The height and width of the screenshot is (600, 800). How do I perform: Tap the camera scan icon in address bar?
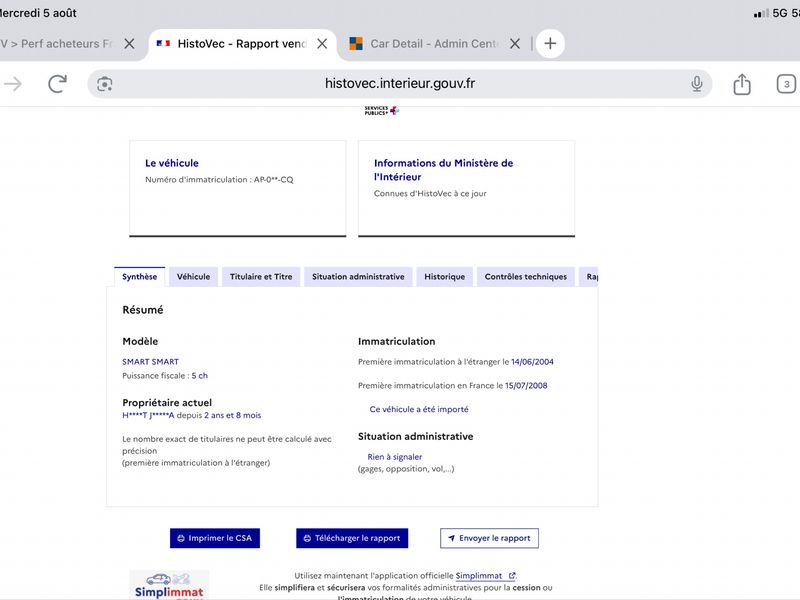(x=105, y=84)
